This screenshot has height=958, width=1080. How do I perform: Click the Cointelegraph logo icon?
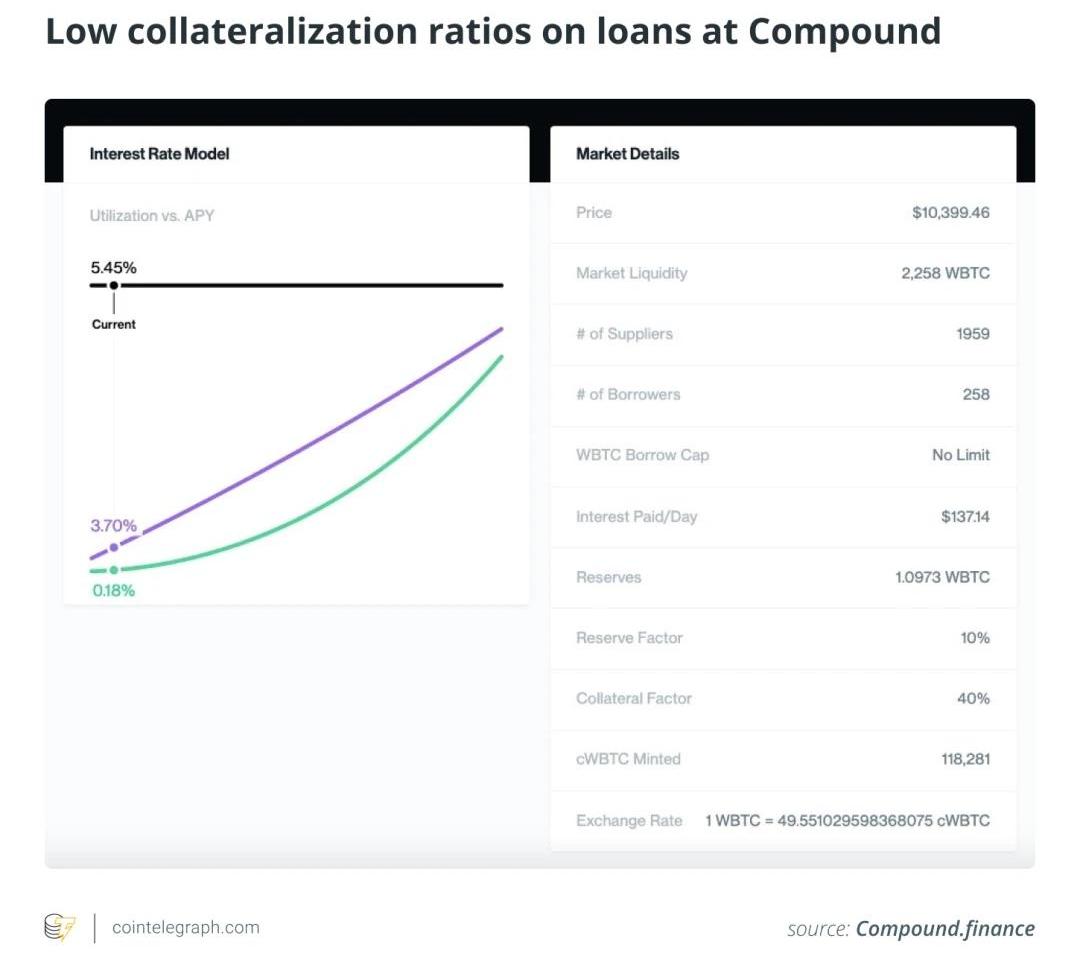pos(60,927)
